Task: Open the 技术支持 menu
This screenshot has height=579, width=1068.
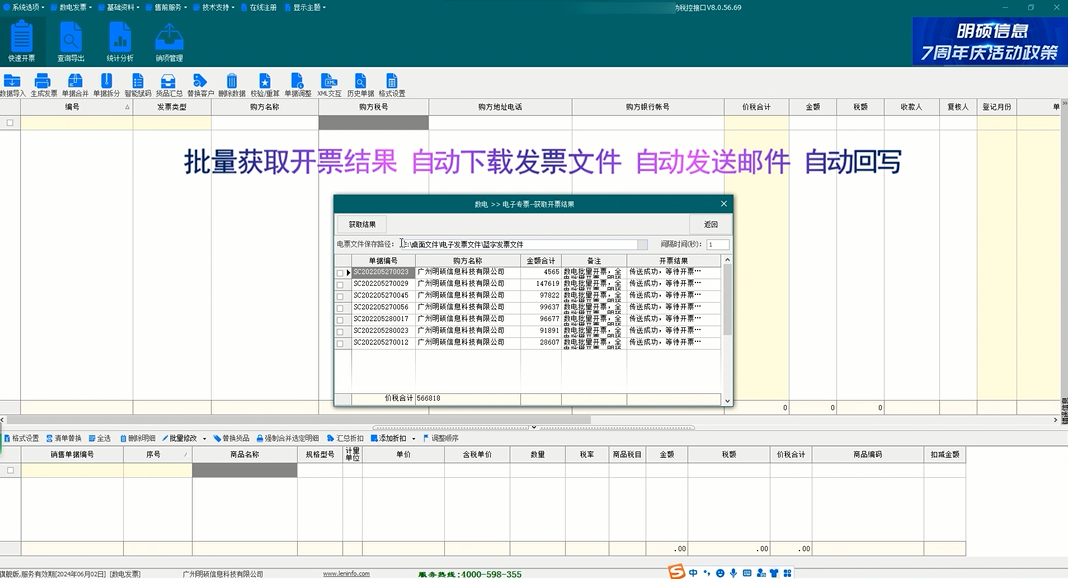Action: point(217,7)
